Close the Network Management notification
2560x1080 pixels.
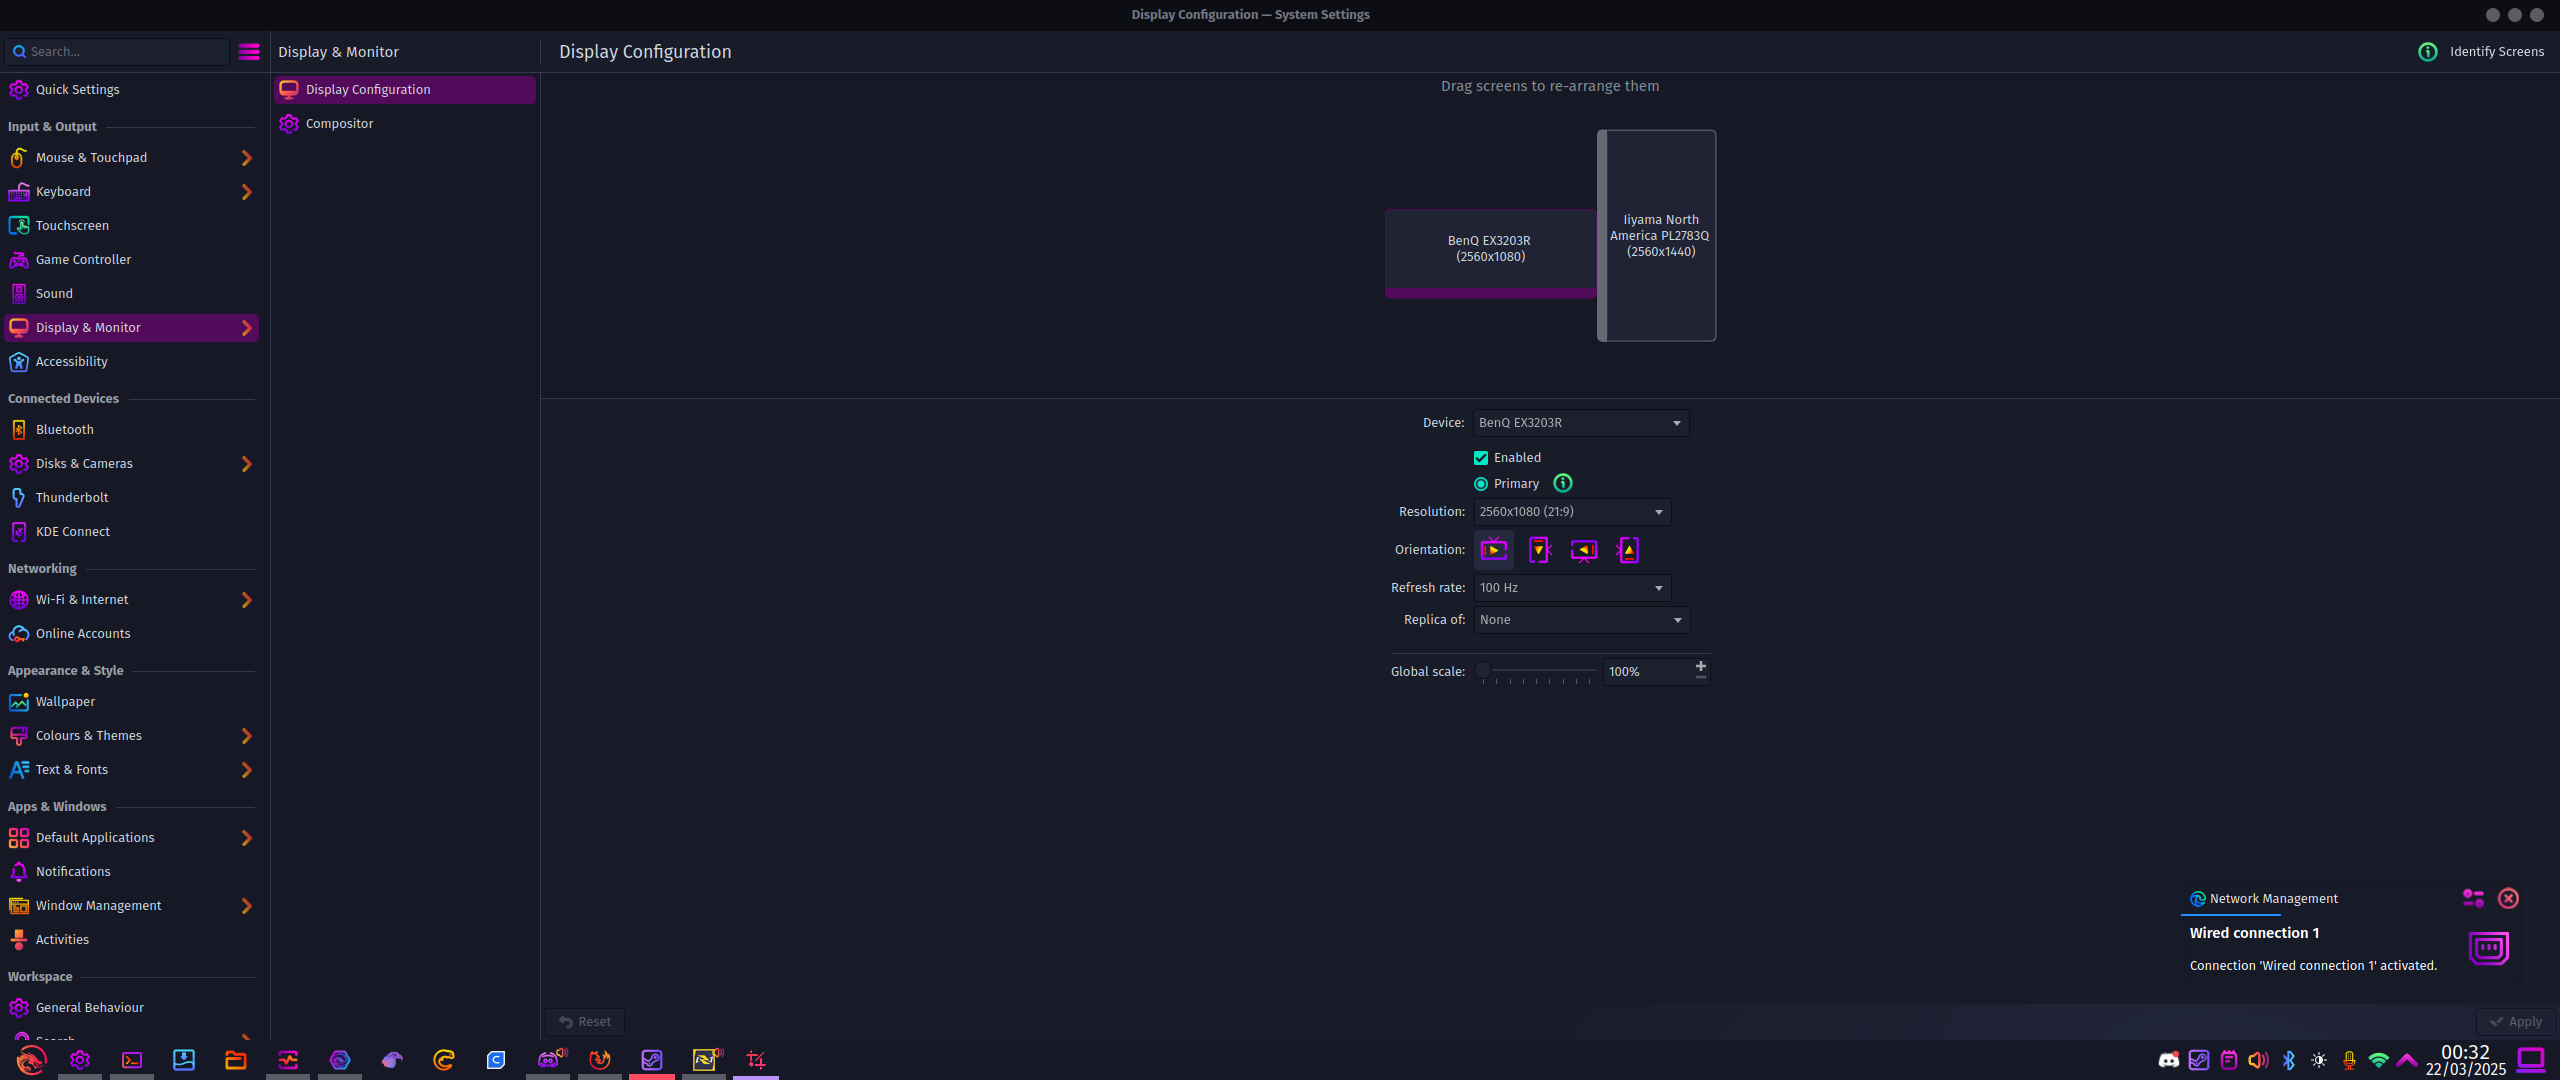click(2508, 898)
